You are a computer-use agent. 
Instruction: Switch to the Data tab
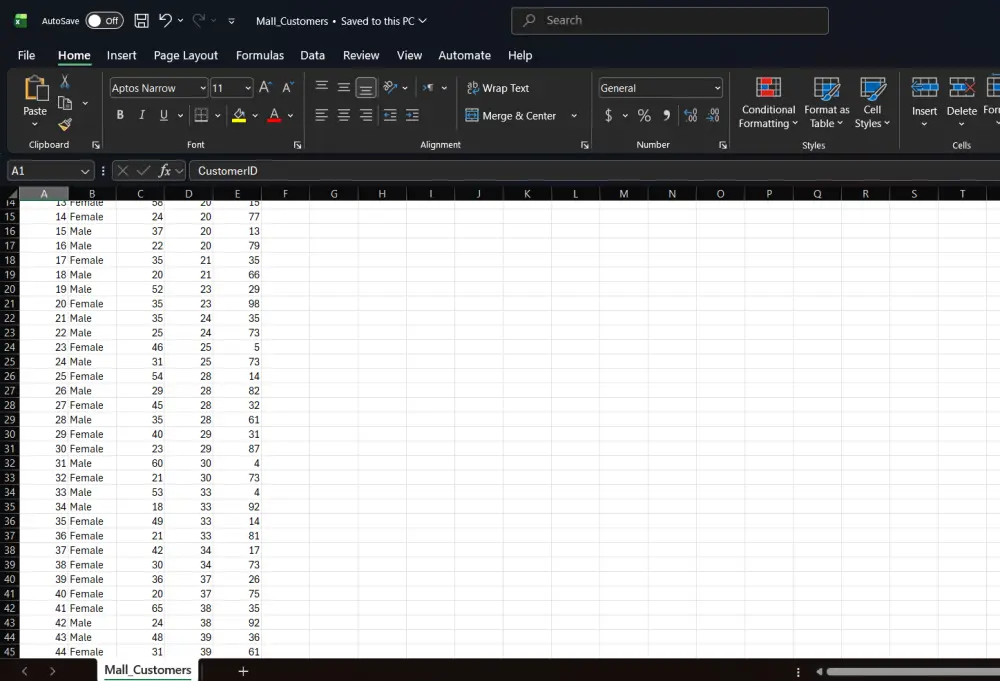point(312,55)
